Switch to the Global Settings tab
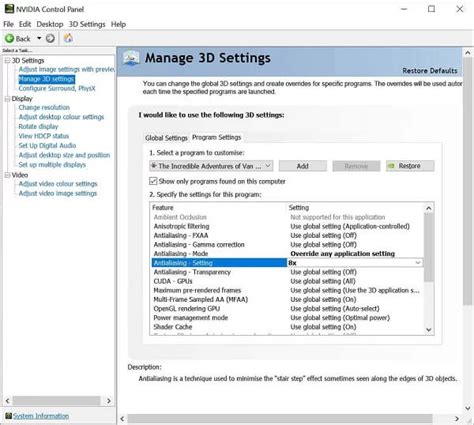Screen dimensions: 474x425 click(x=166, y=138)
